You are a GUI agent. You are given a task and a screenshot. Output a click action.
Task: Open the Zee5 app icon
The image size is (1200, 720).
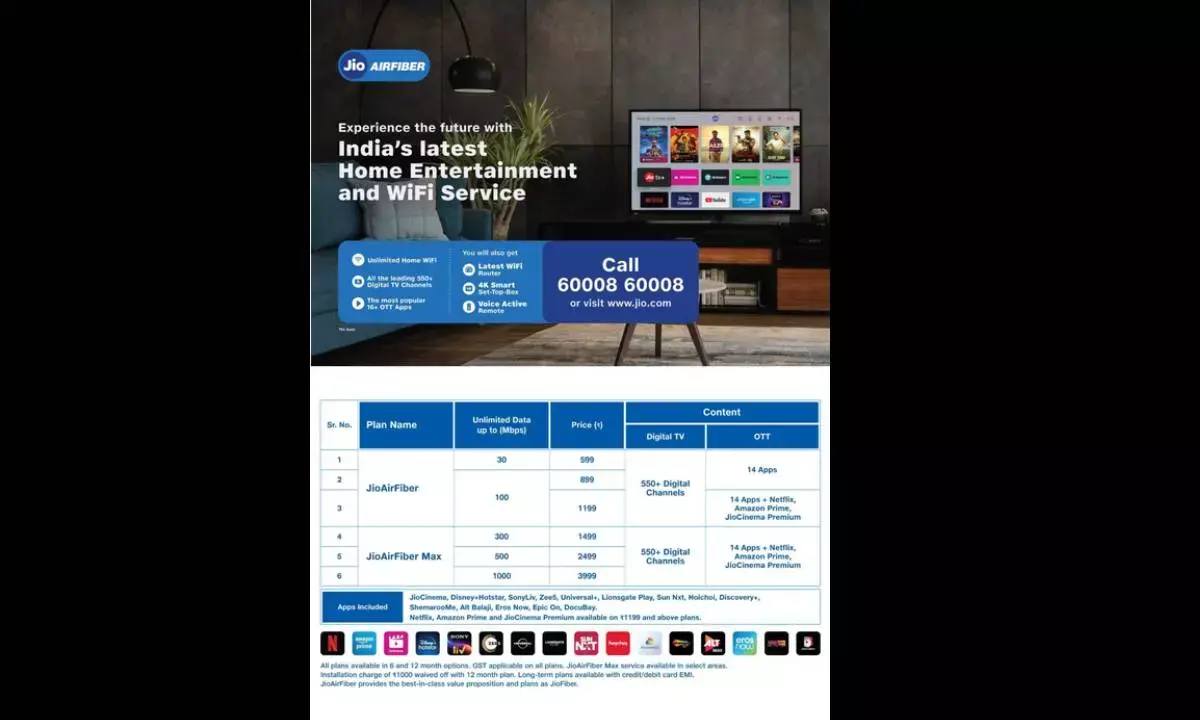click(x=492, y=644)
